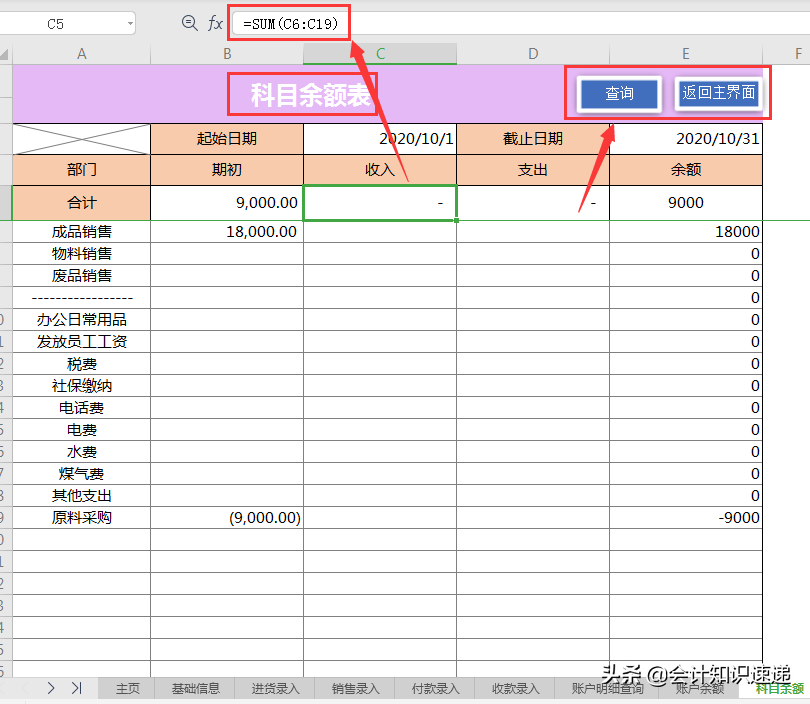Click the 废品销售 row label
Viewport: 810px width, 704px height.
click(81, 276)
